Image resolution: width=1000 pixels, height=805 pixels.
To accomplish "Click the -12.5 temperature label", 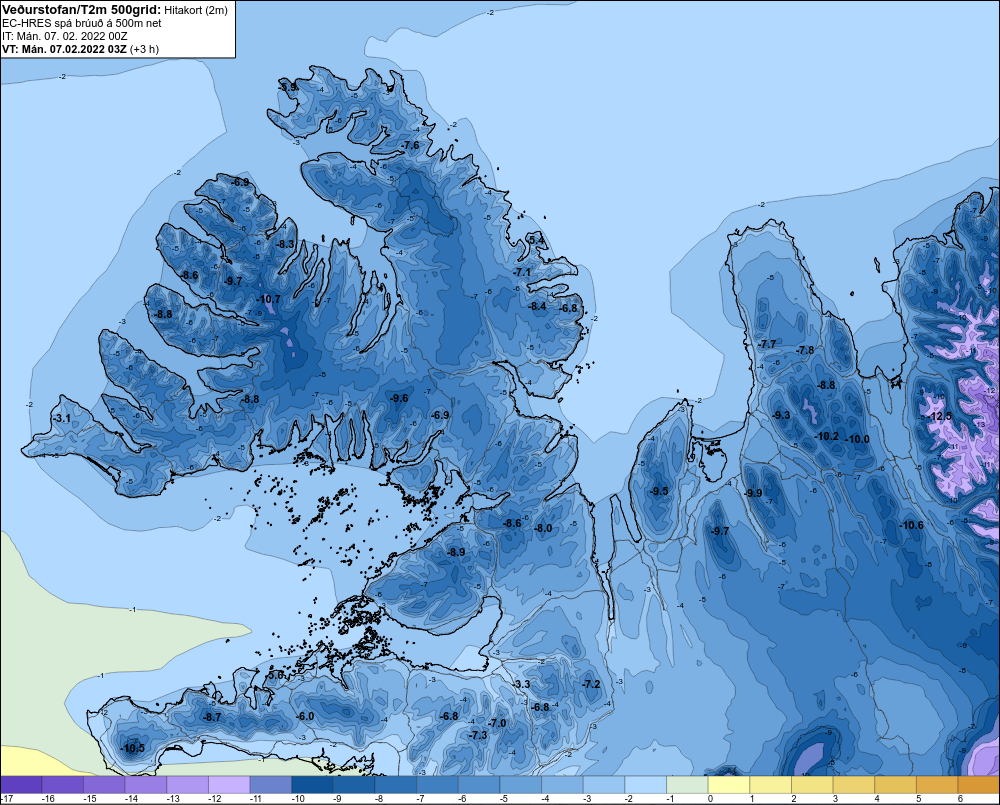I will pyautogui.click(x=939, y=416).
